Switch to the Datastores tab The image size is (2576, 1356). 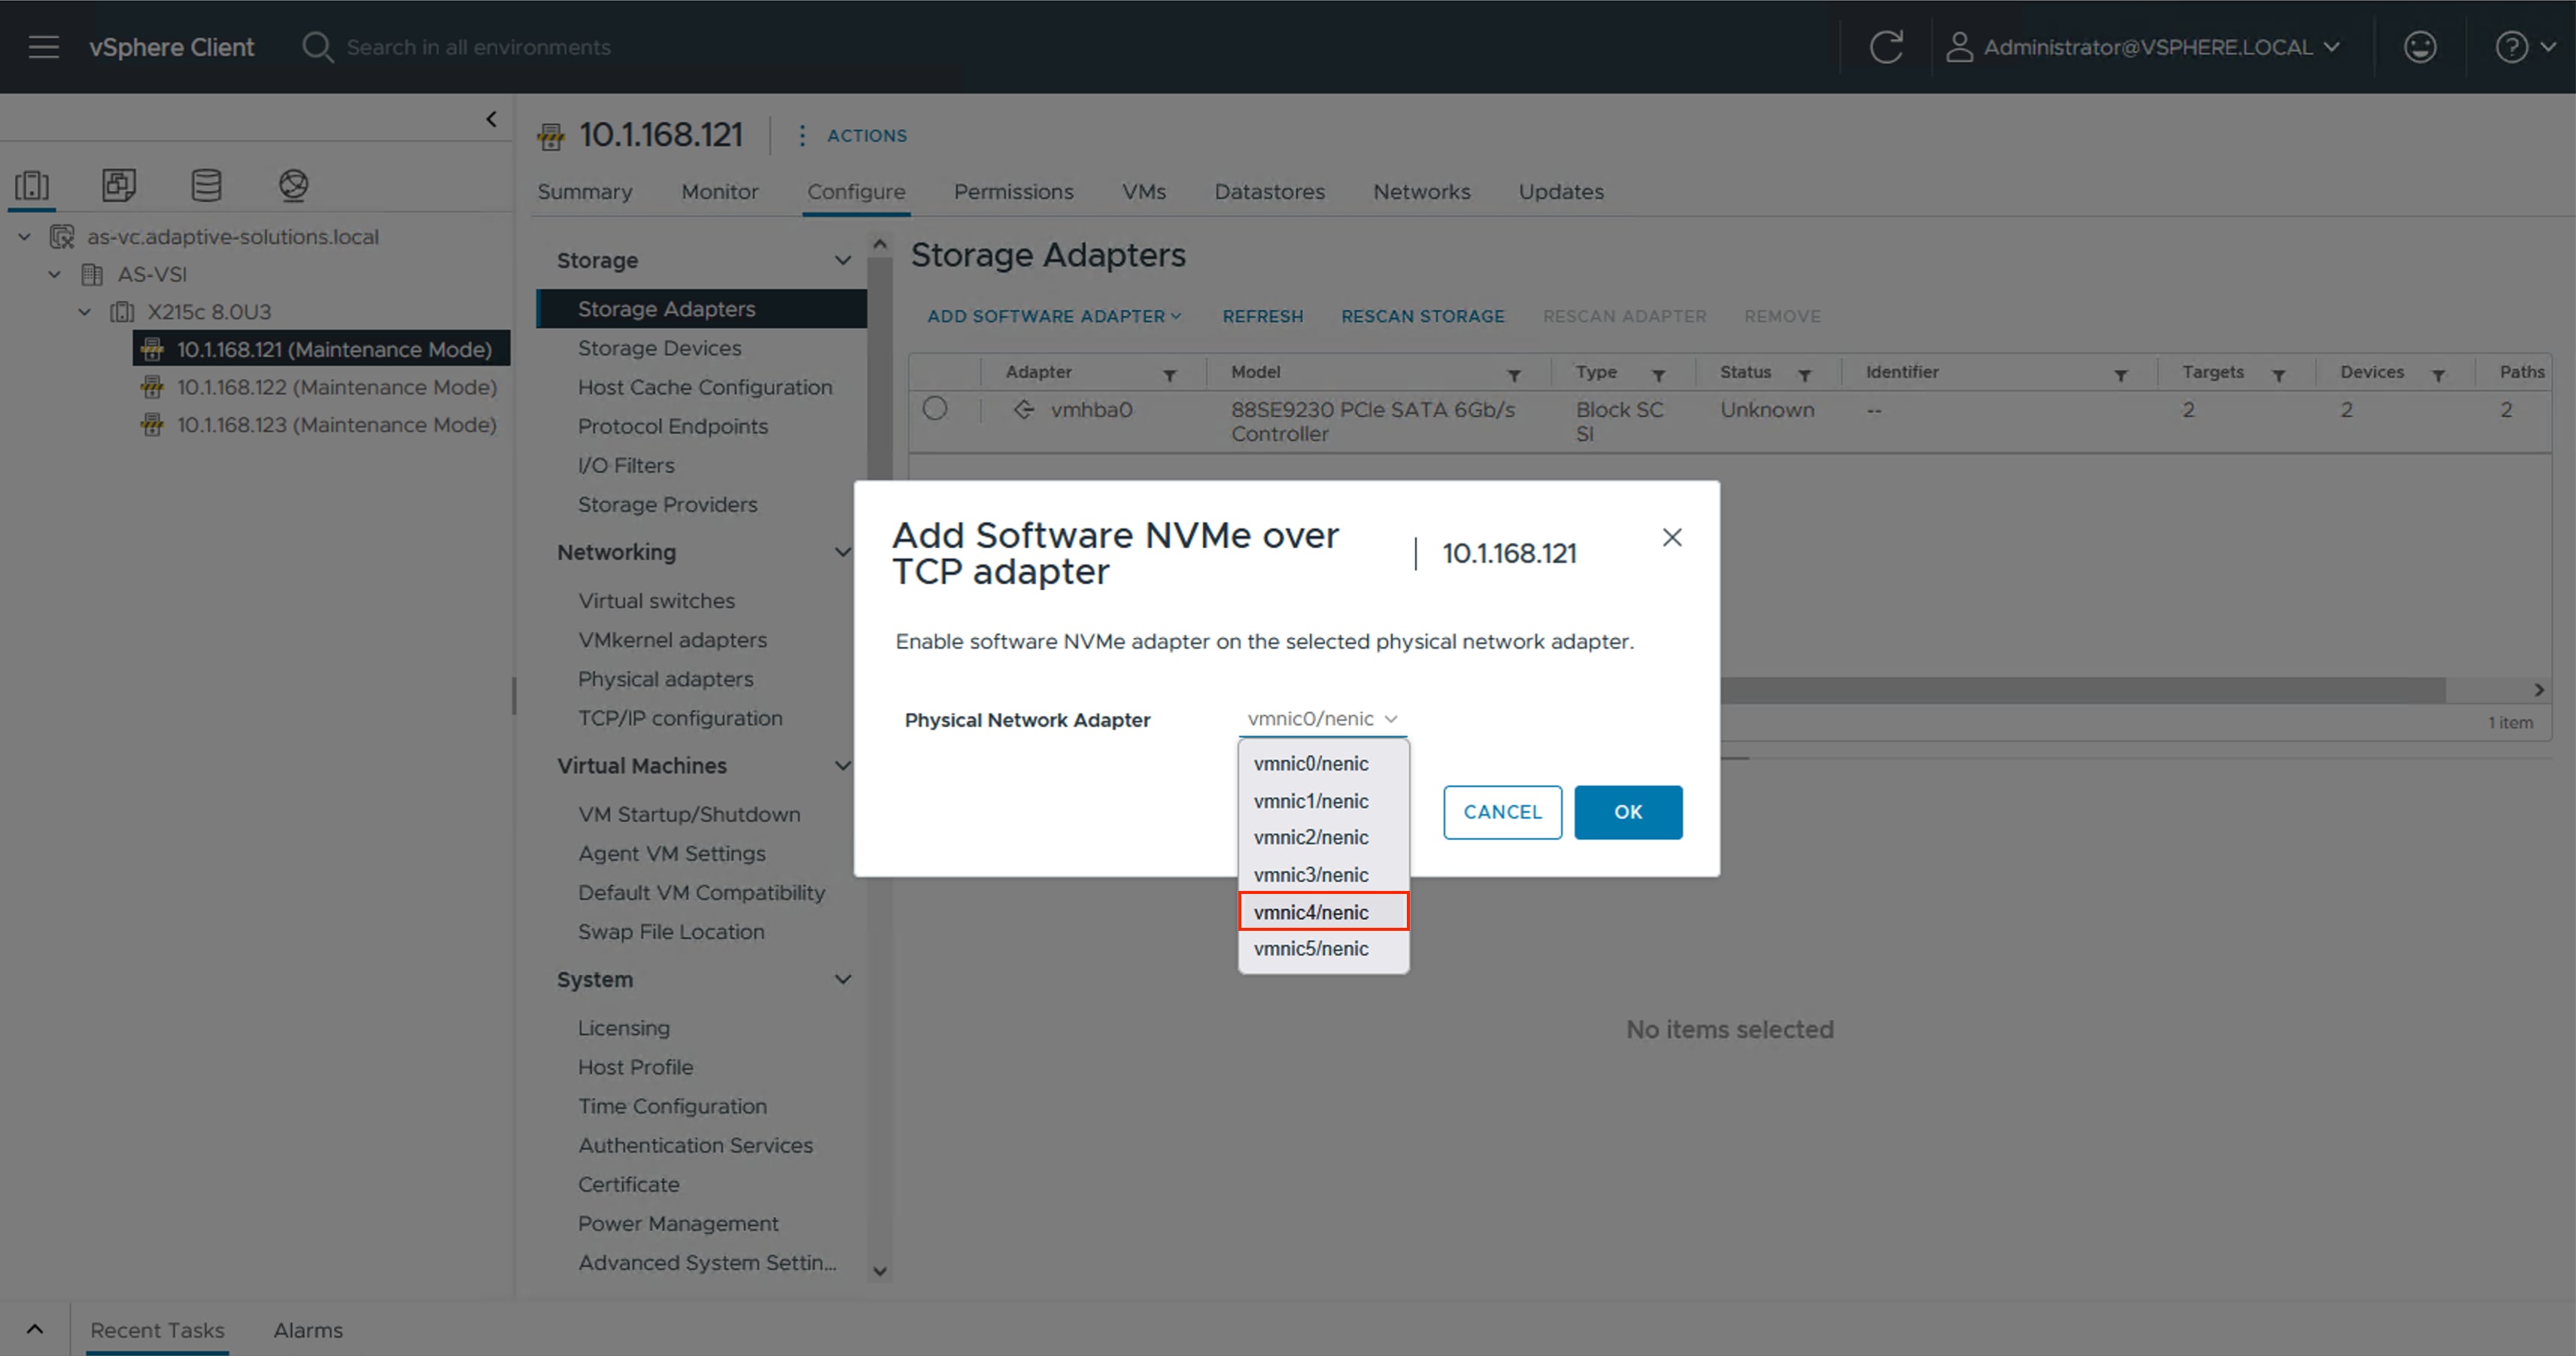point(1269,191)
